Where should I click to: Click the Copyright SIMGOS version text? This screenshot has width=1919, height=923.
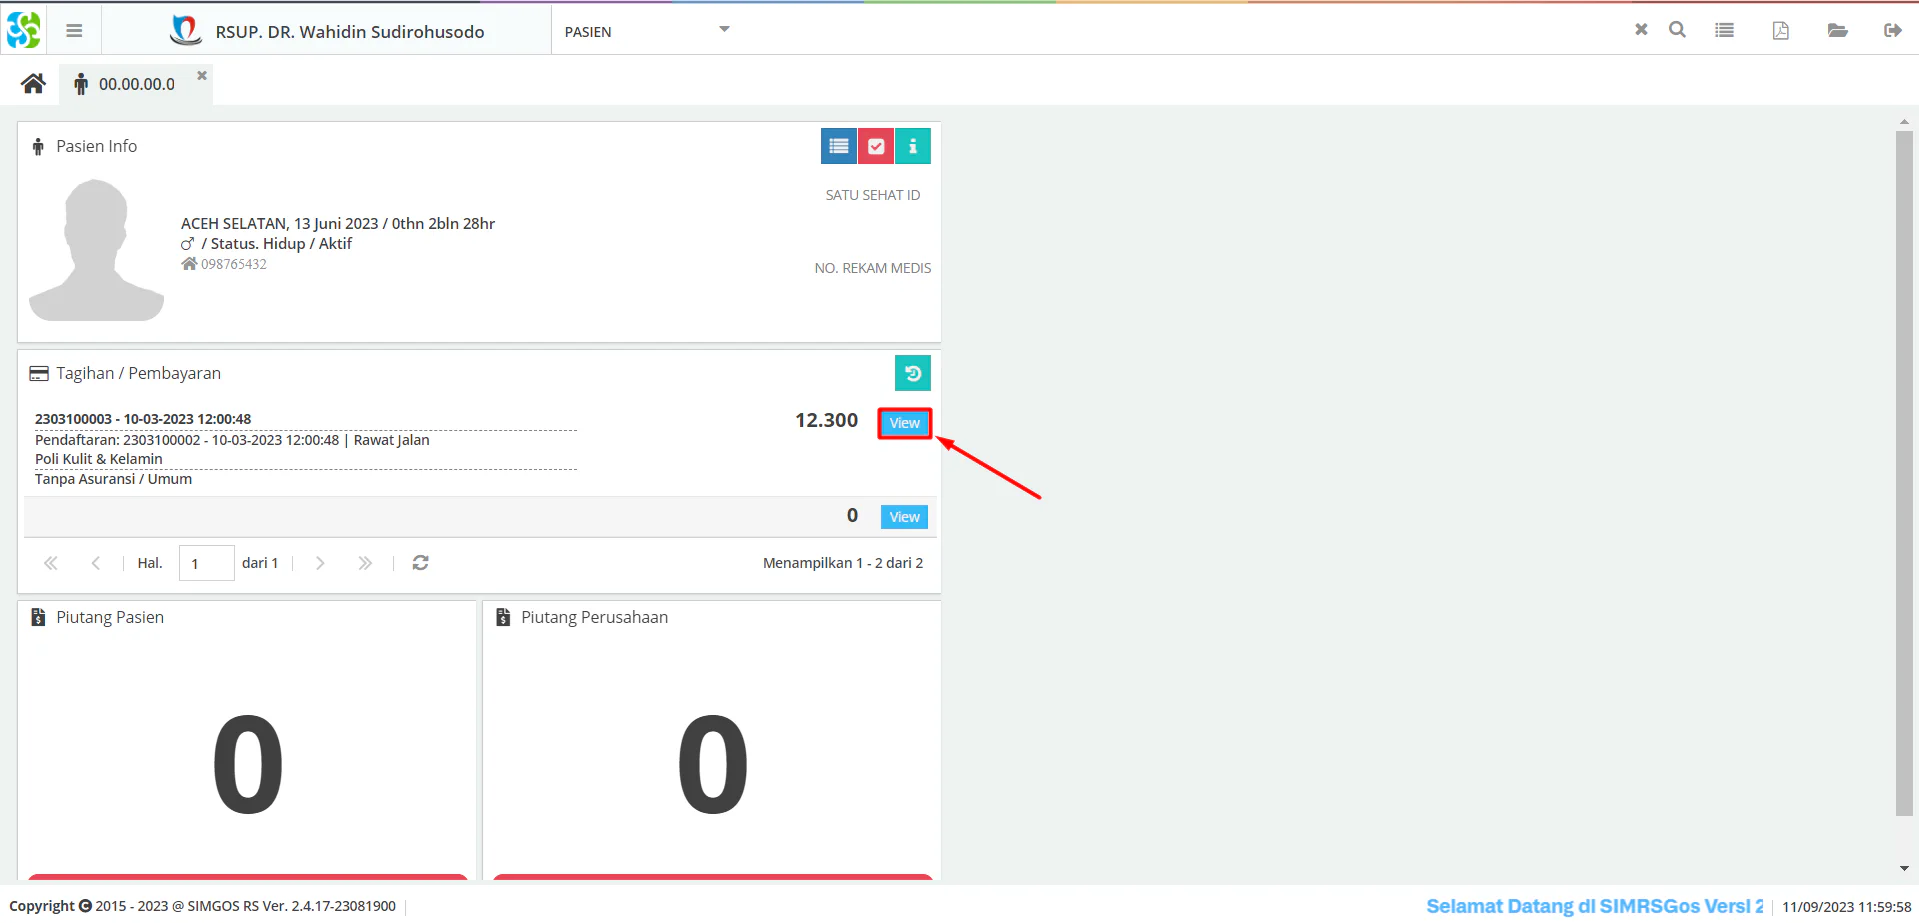click(x=203, y=906)
